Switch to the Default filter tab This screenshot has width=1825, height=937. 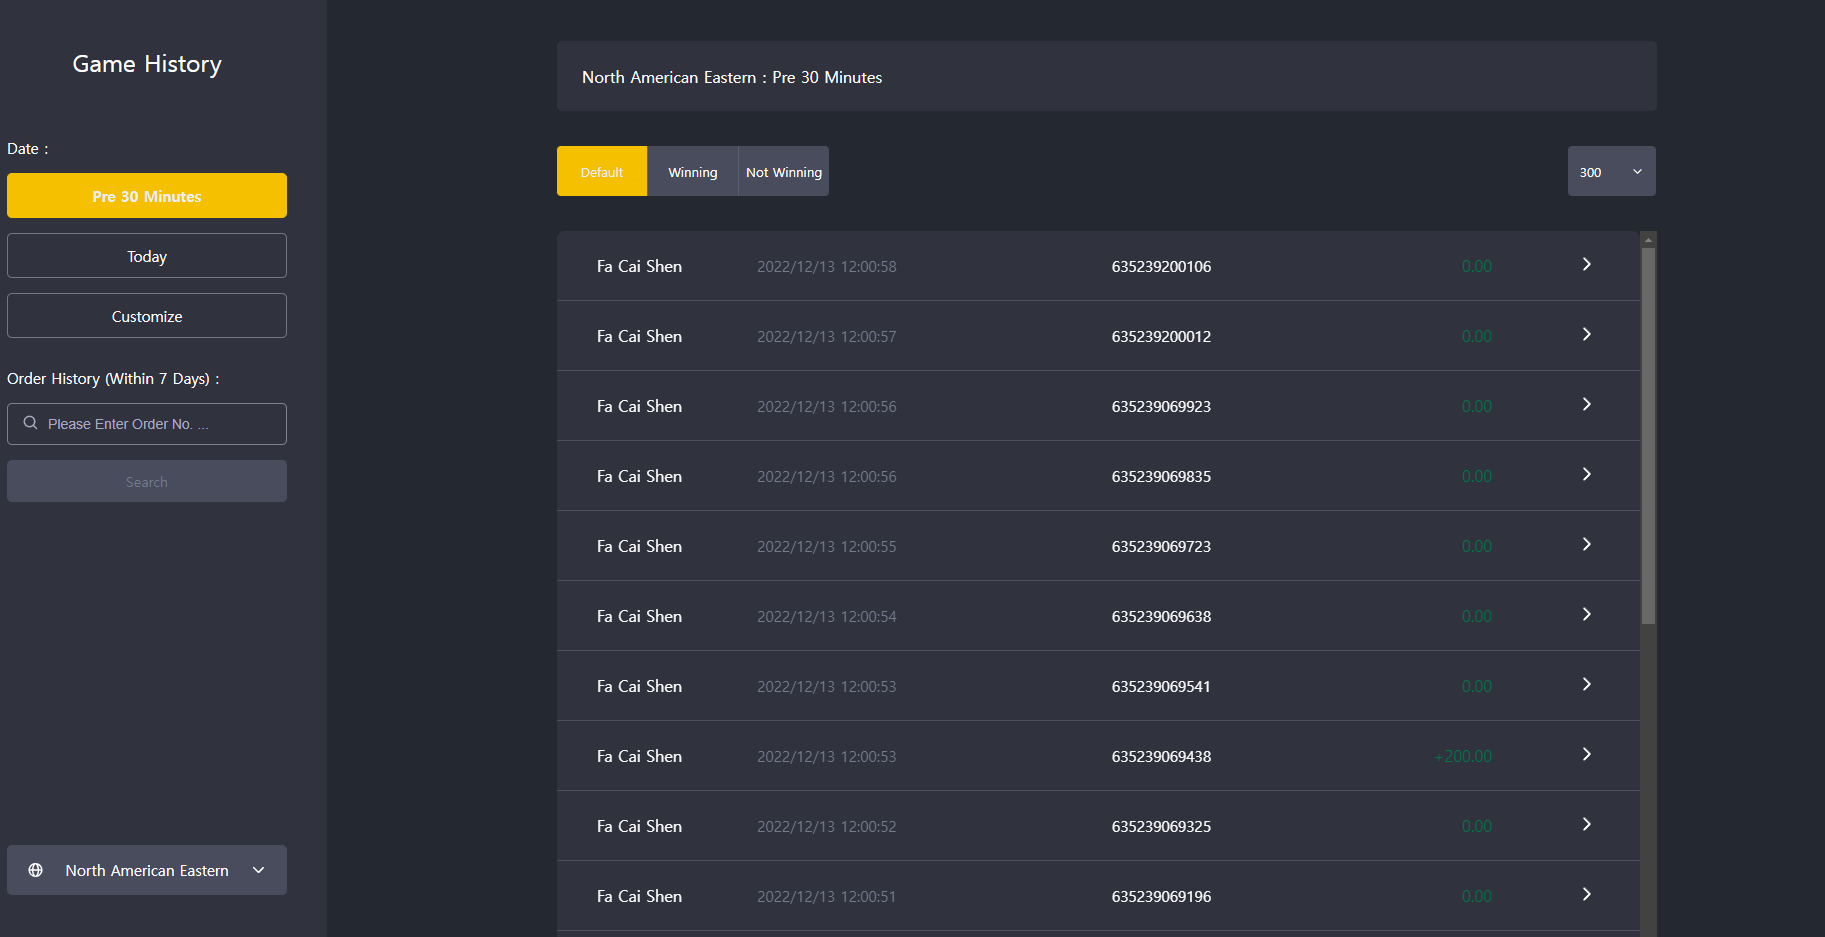point(602,171)
